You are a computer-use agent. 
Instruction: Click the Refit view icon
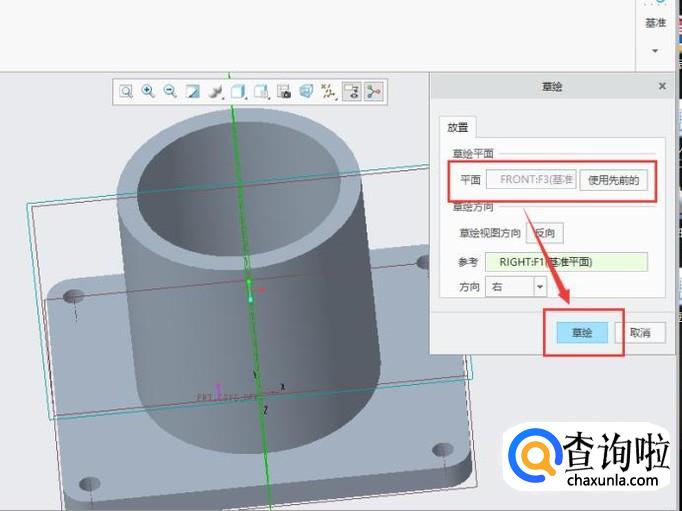pyautogui.click(x=127, y=92)
